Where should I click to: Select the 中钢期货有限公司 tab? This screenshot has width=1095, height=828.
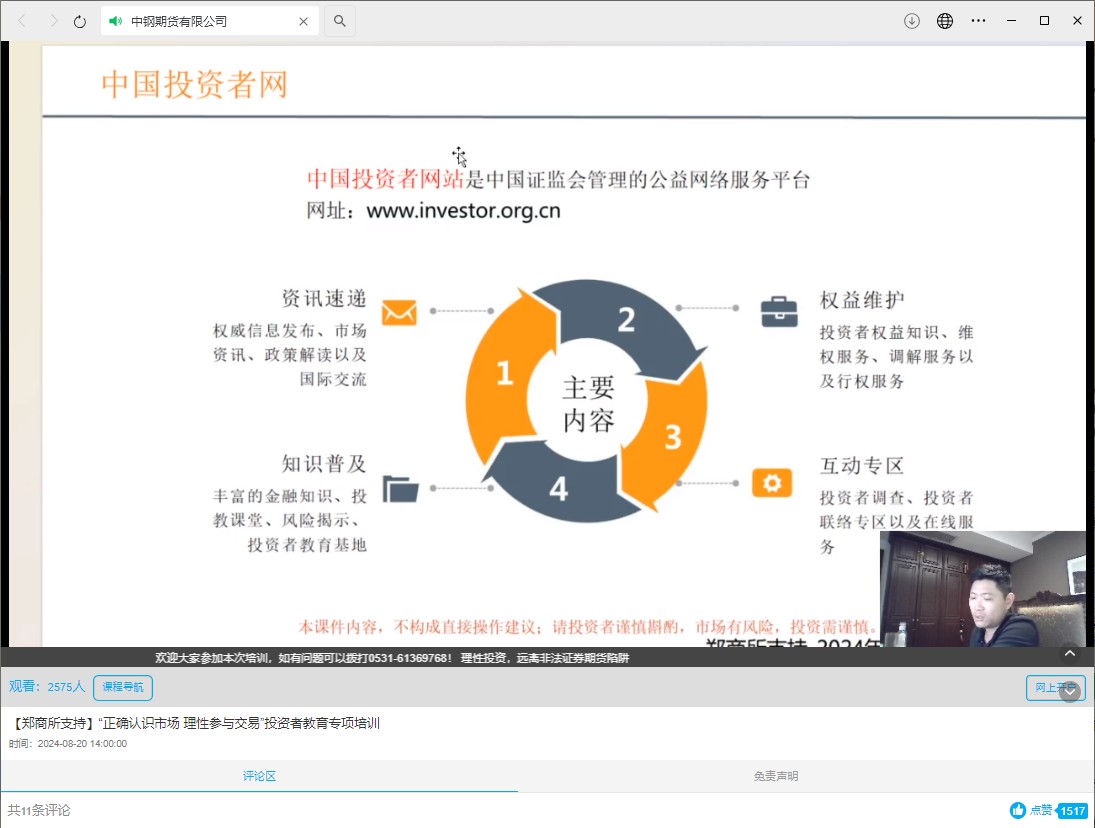(210, 21)
